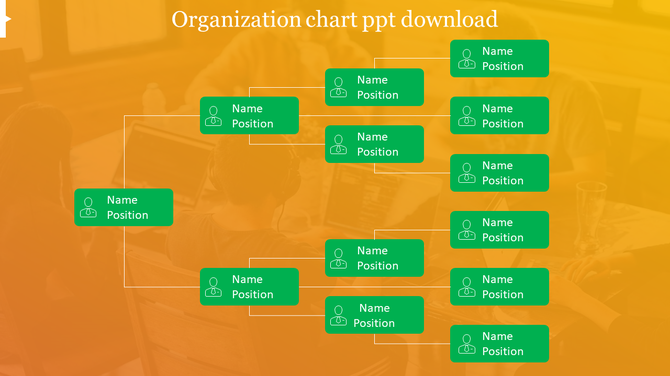Viewport: 670px width, 376px height.
Task: Select 'Name Position' text in upper second-level box
Action: point(253,116)
